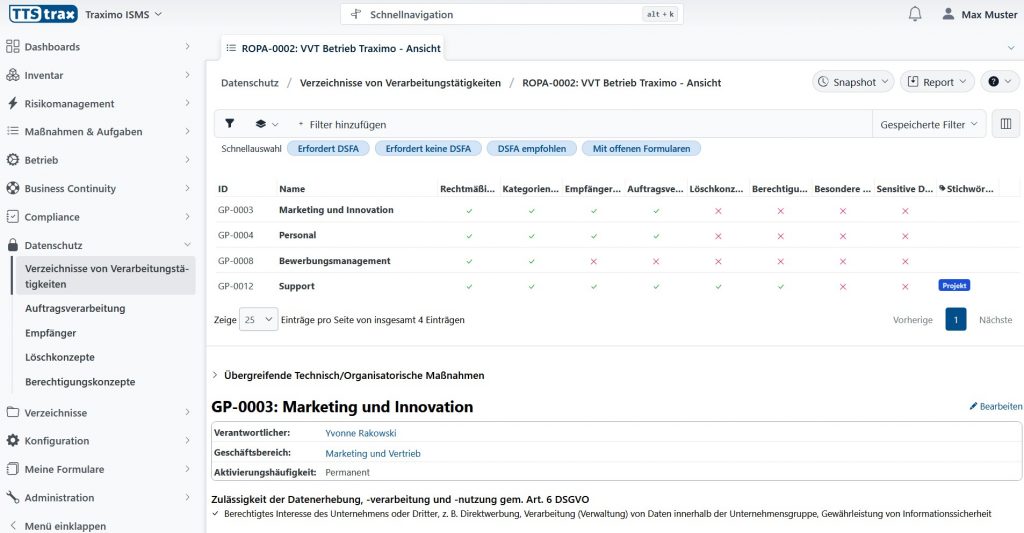This screenshot has height=533, width=1024.
Task: Click the pencil icon next to Bearbeiten
Action: 973,406
